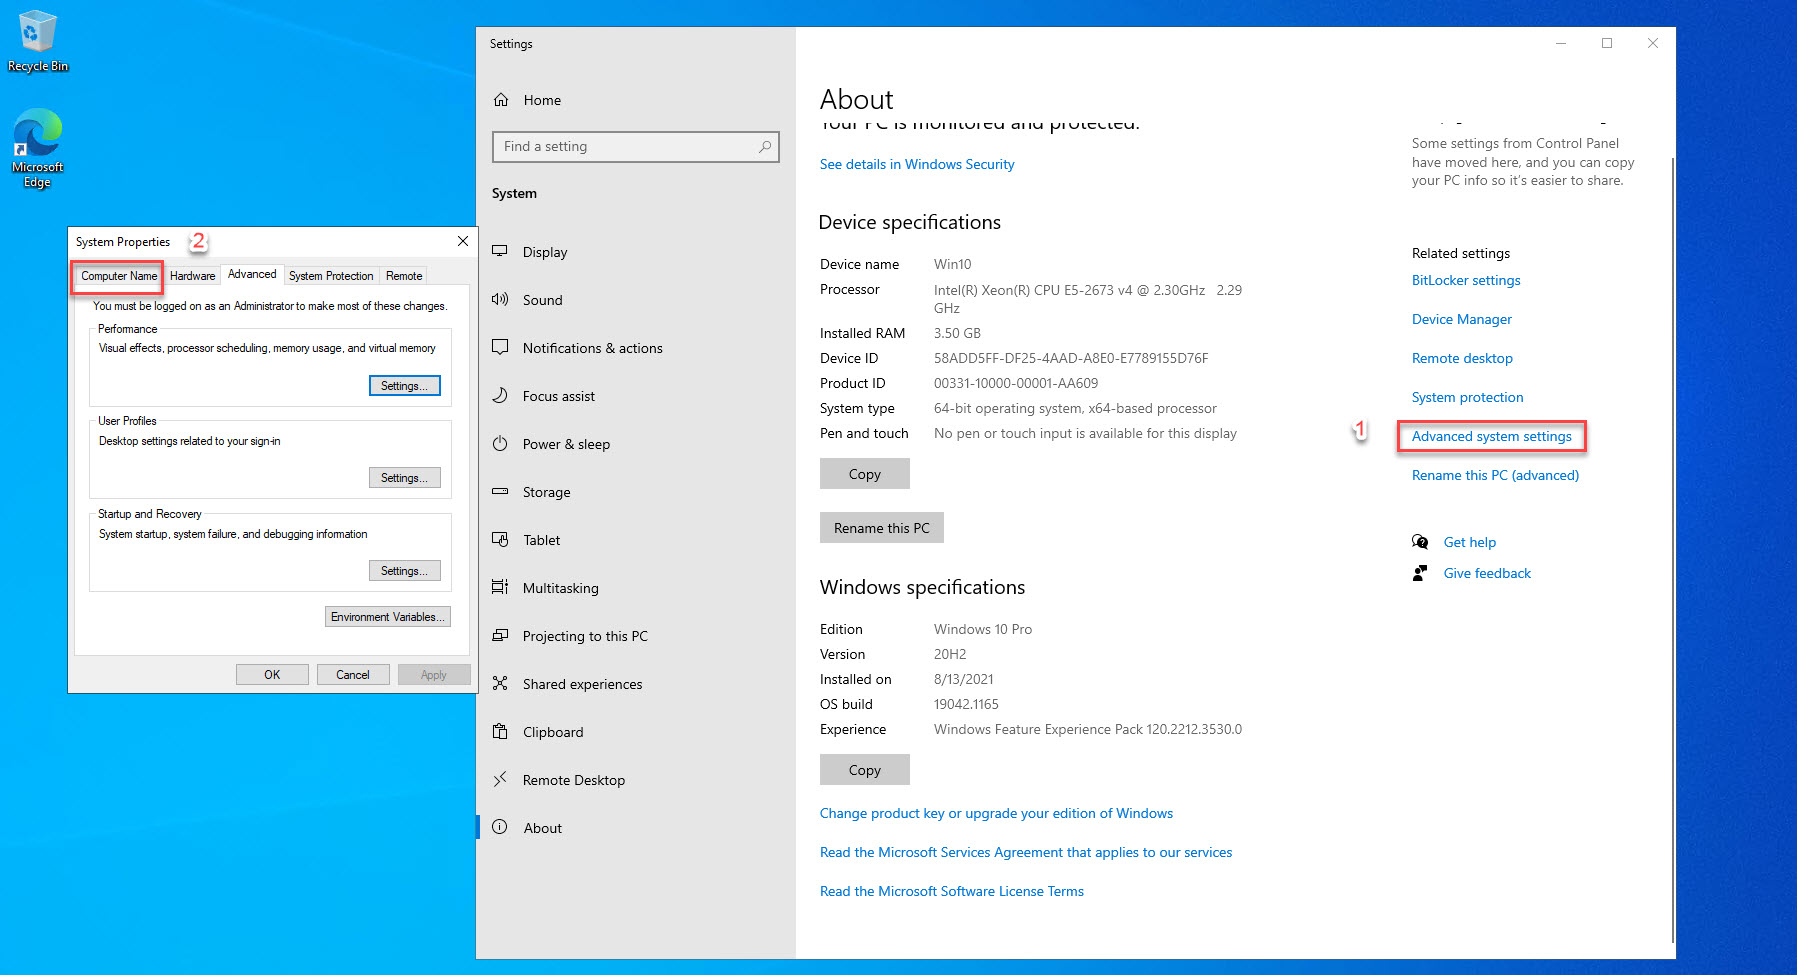1797x975 pixels.
Task: Select the Focus assist icon
Action: point(500,395)
